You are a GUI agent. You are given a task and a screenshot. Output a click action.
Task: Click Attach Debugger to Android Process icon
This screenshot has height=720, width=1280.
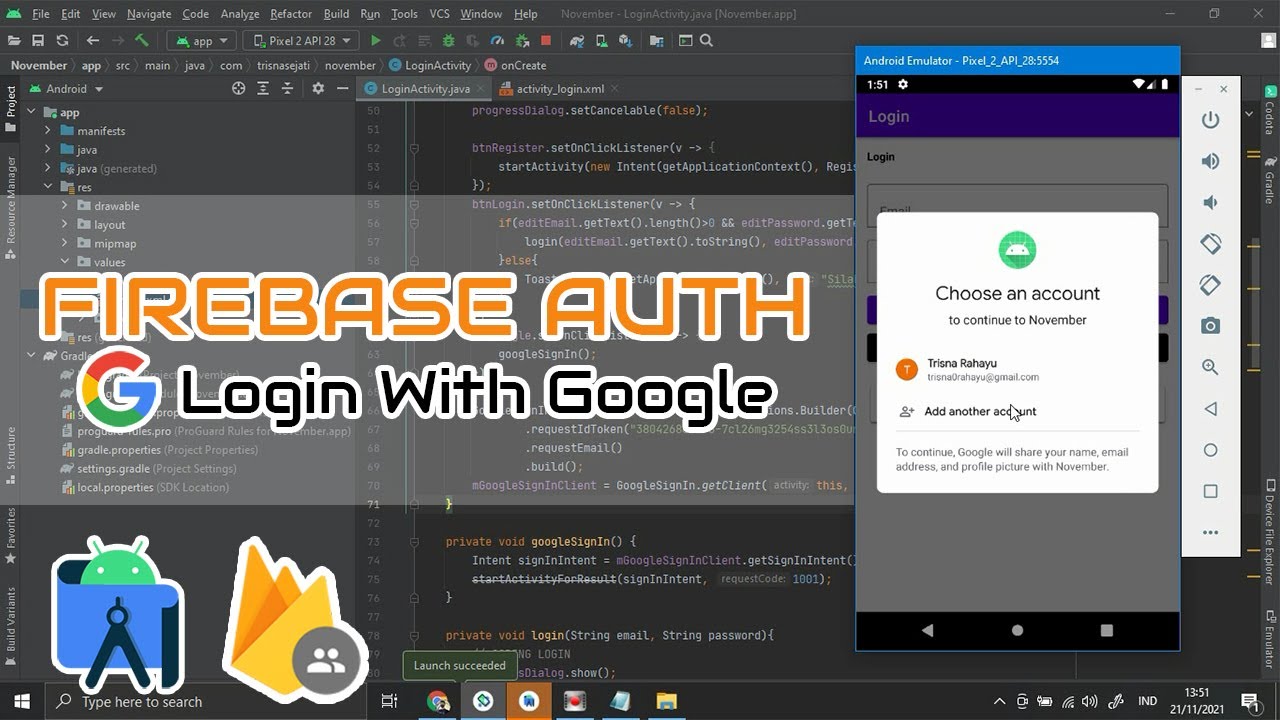(521, 41)
